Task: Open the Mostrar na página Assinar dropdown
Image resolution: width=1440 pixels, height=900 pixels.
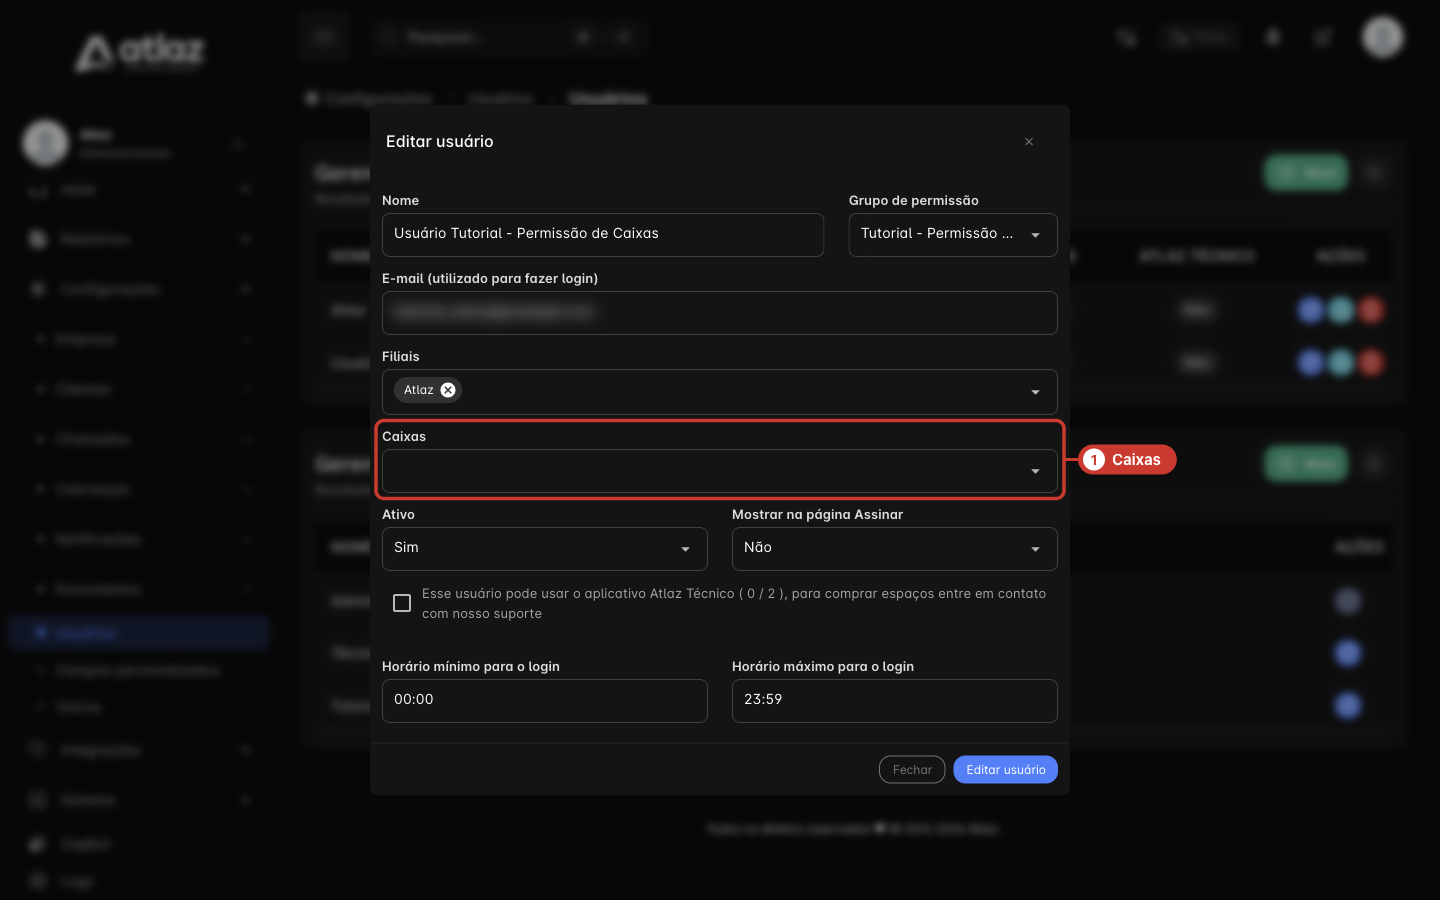Action: pos(894,549)
